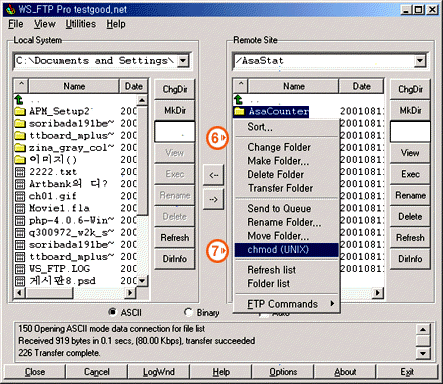This screenshot has width=443, height=384.
Task: Click the WS_FTP.LOG file icon
Action: (20, 269)
